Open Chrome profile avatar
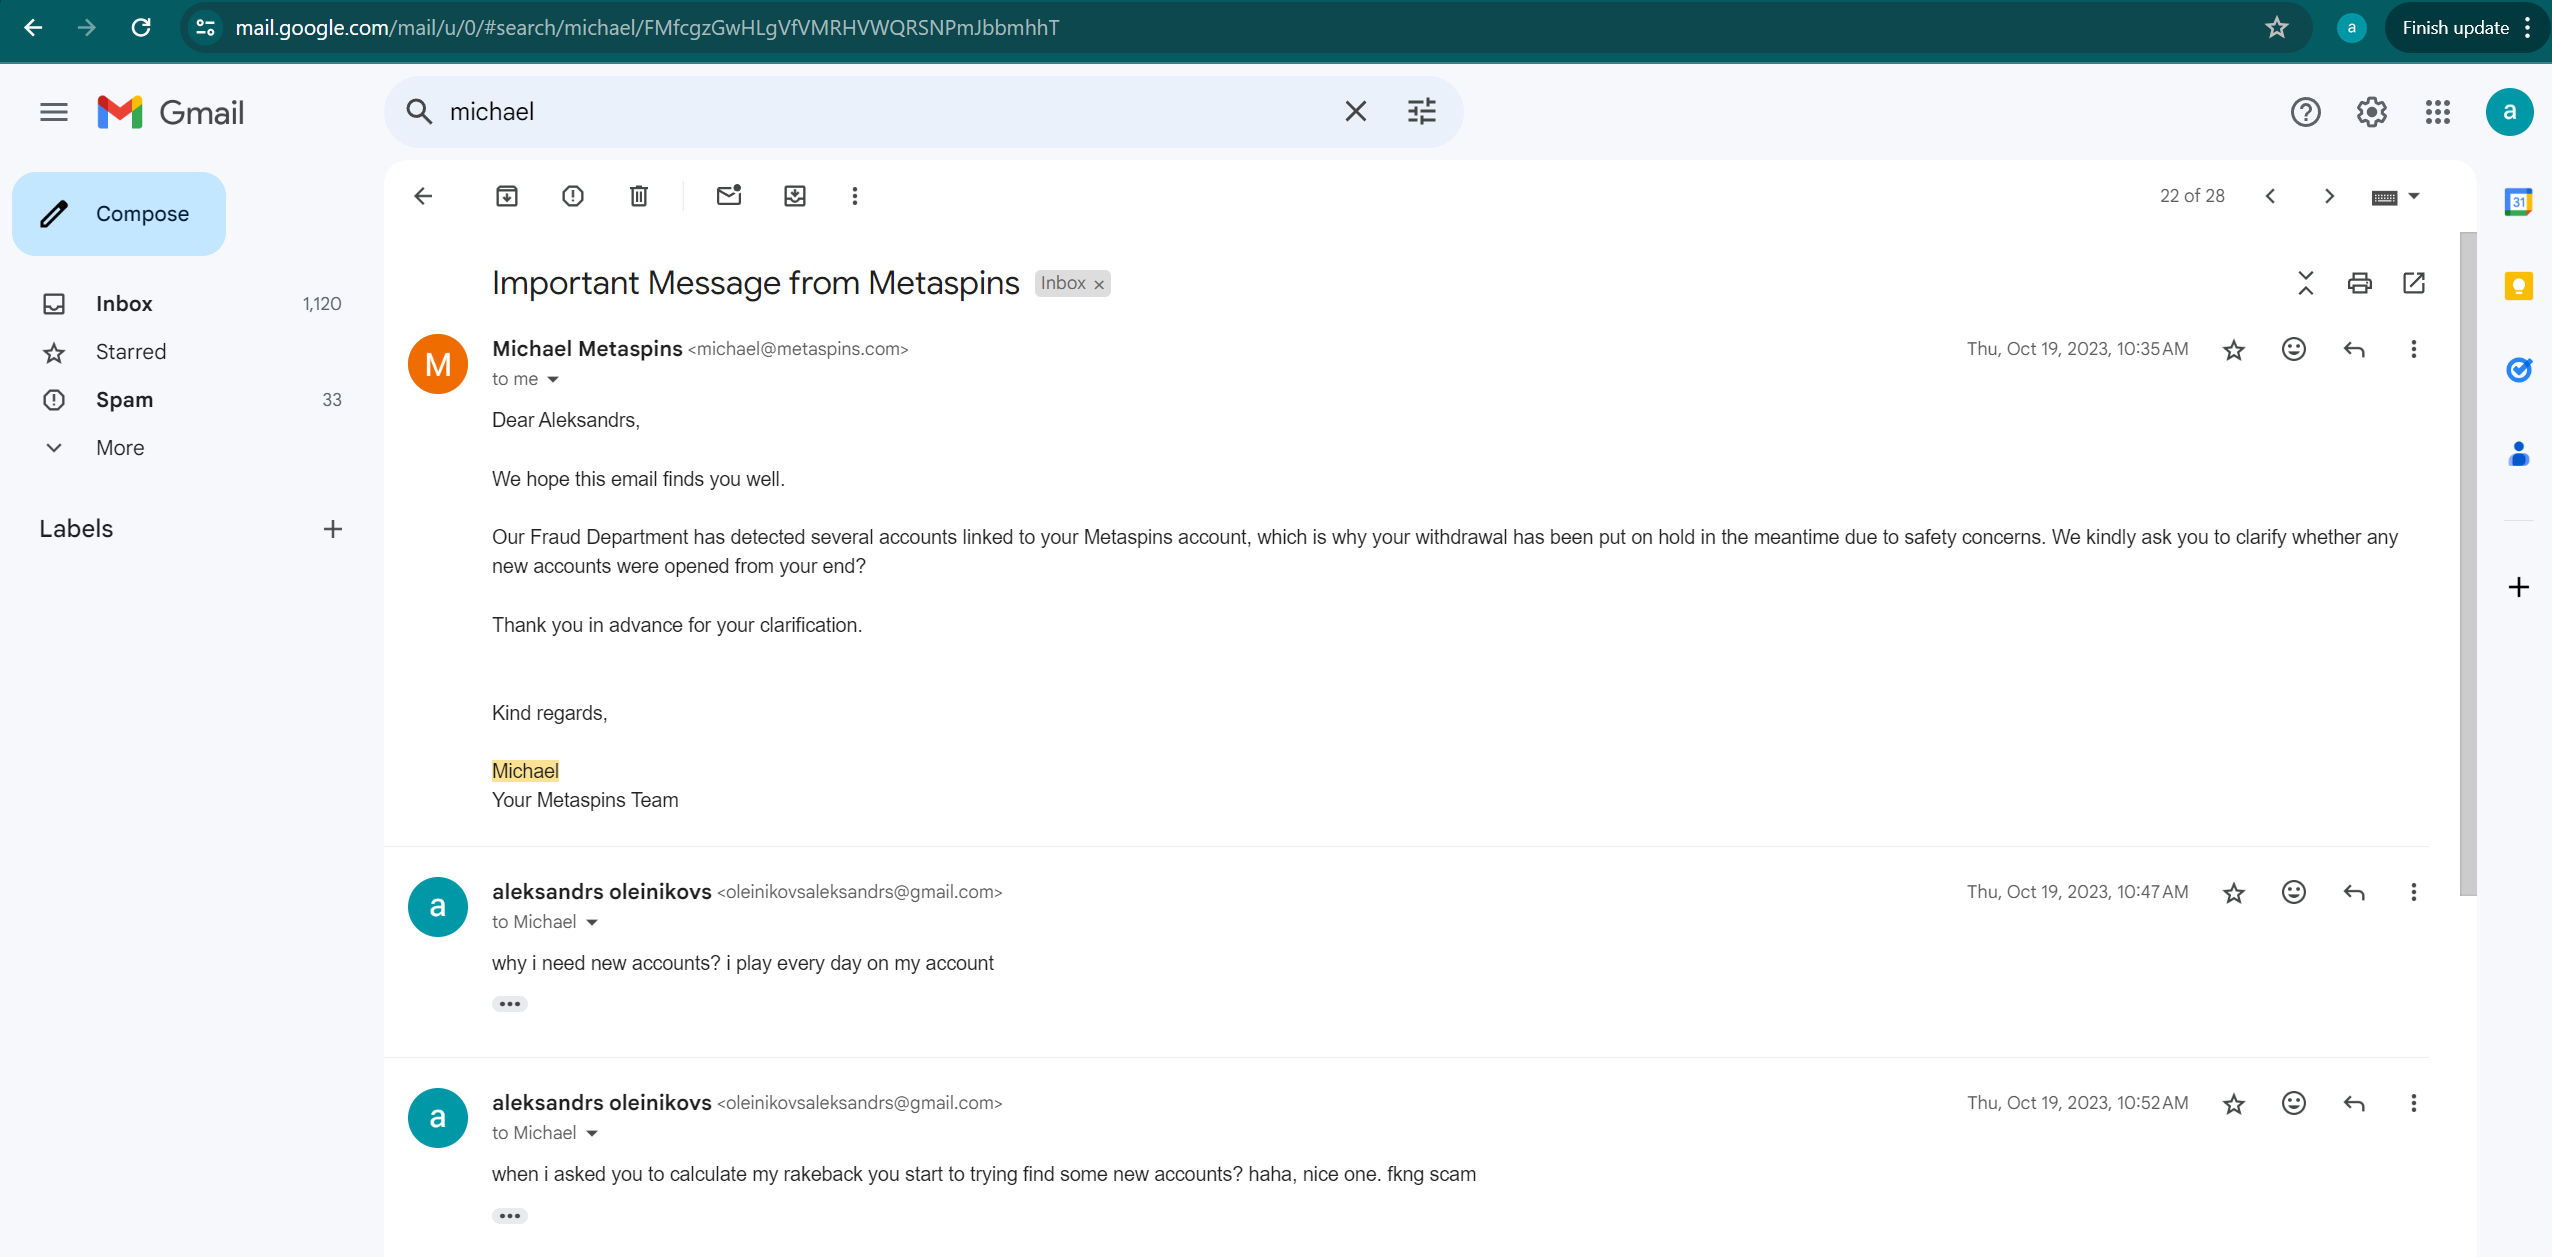Viewport: 2552px width, 1257px height. pyautogui.click(x=2352, y=28)
